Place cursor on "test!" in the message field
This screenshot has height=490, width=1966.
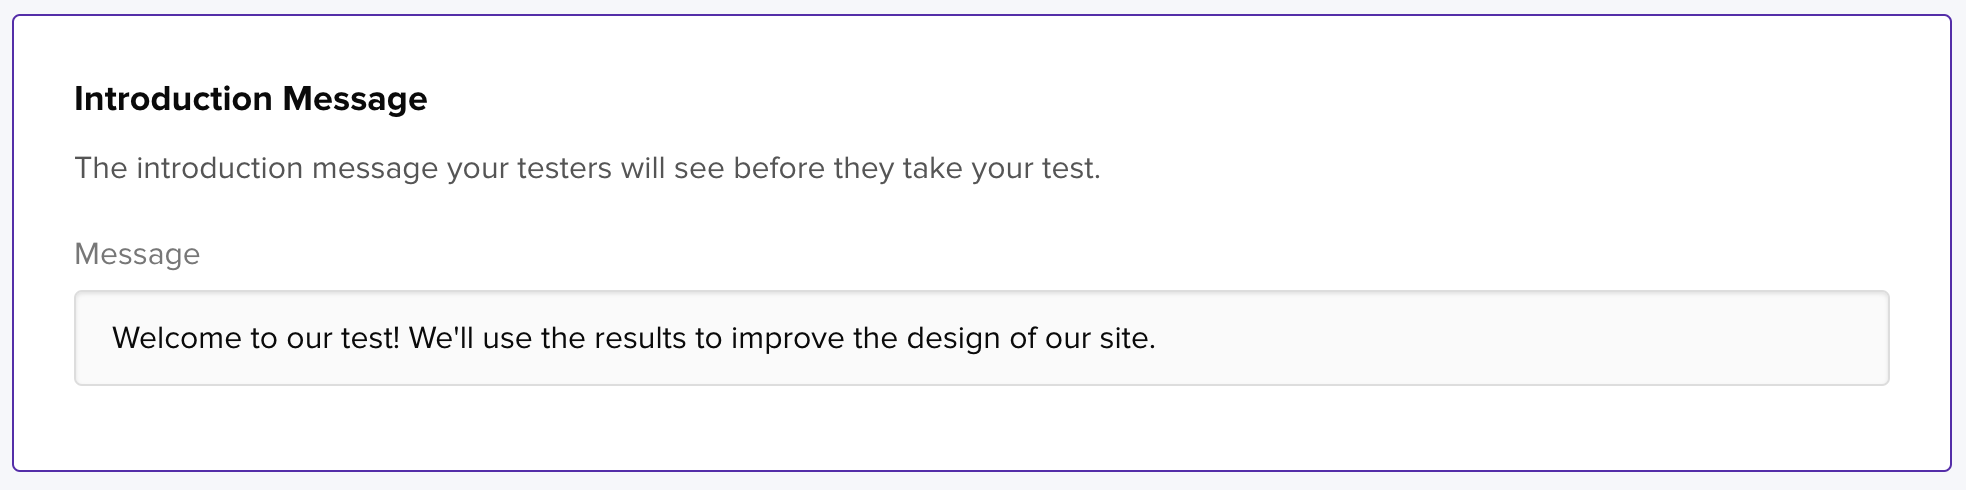click(x=370, y=338)
